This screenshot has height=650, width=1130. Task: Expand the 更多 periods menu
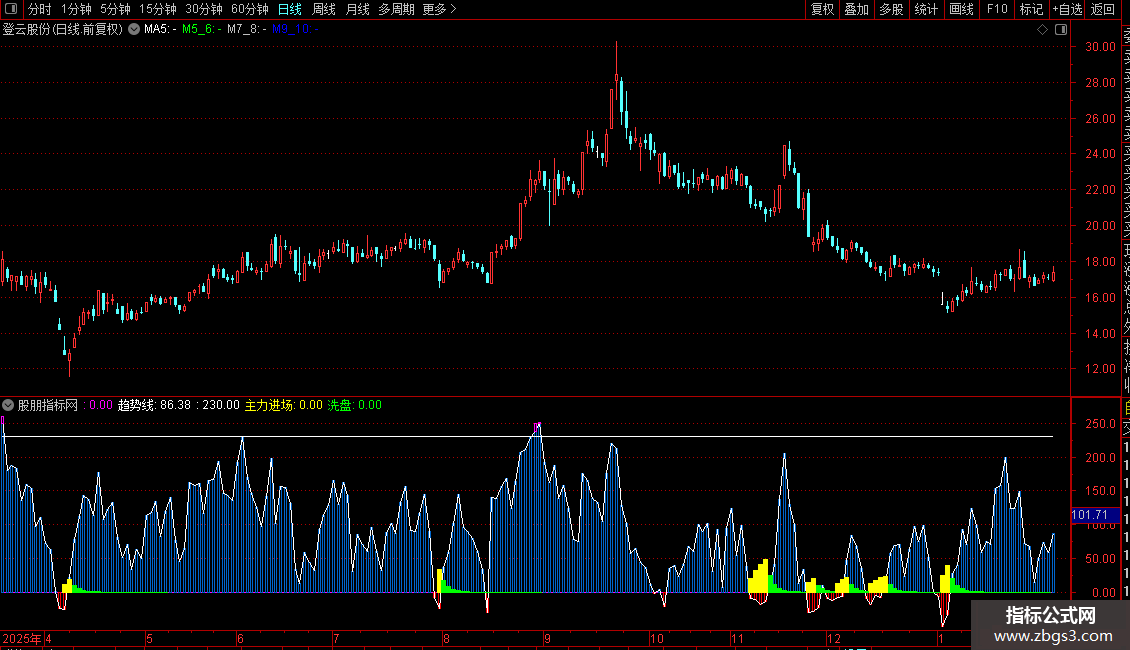(440, 9)
